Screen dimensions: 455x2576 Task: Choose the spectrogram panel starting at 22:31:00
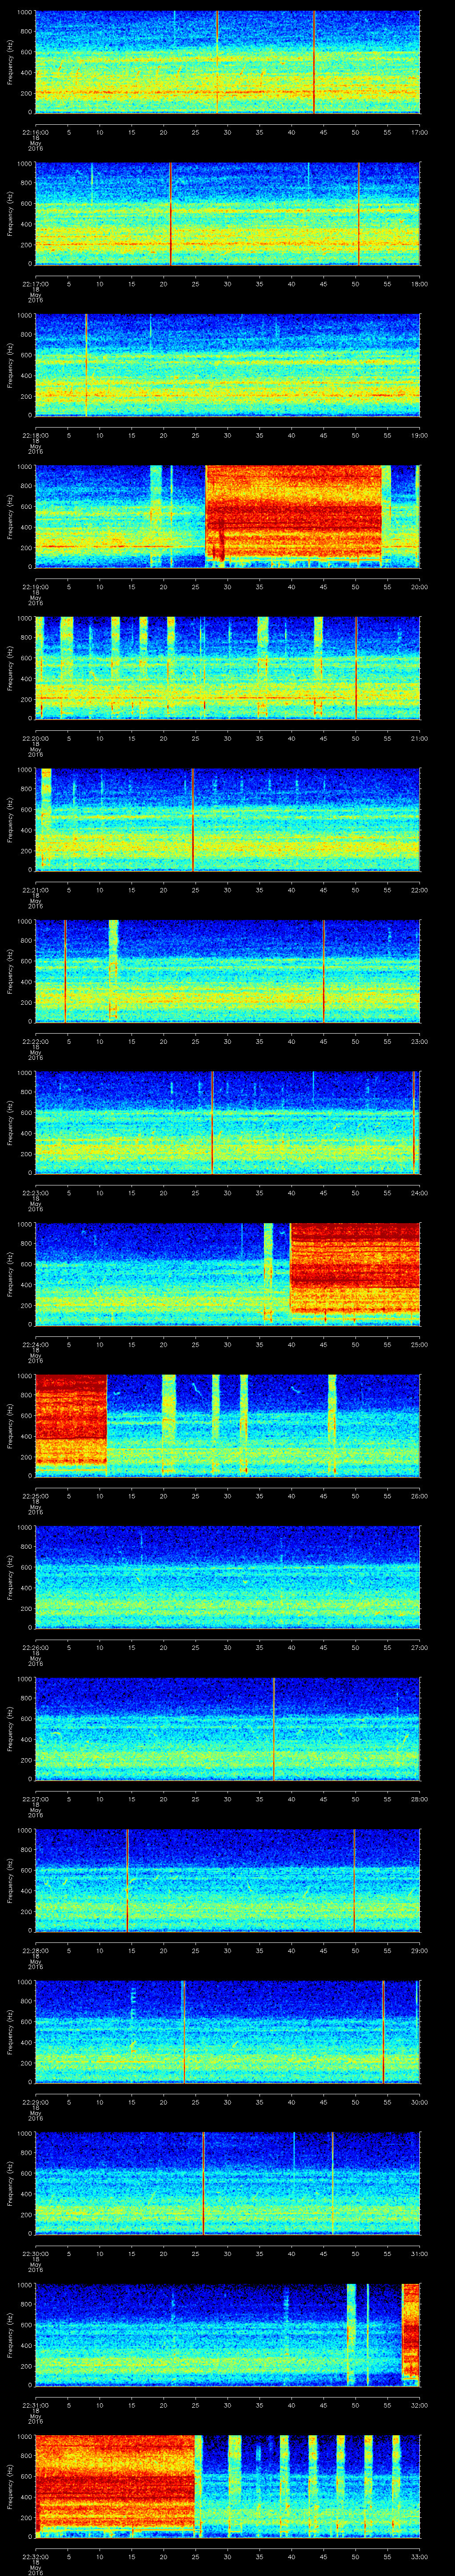tap(228, 2334)
